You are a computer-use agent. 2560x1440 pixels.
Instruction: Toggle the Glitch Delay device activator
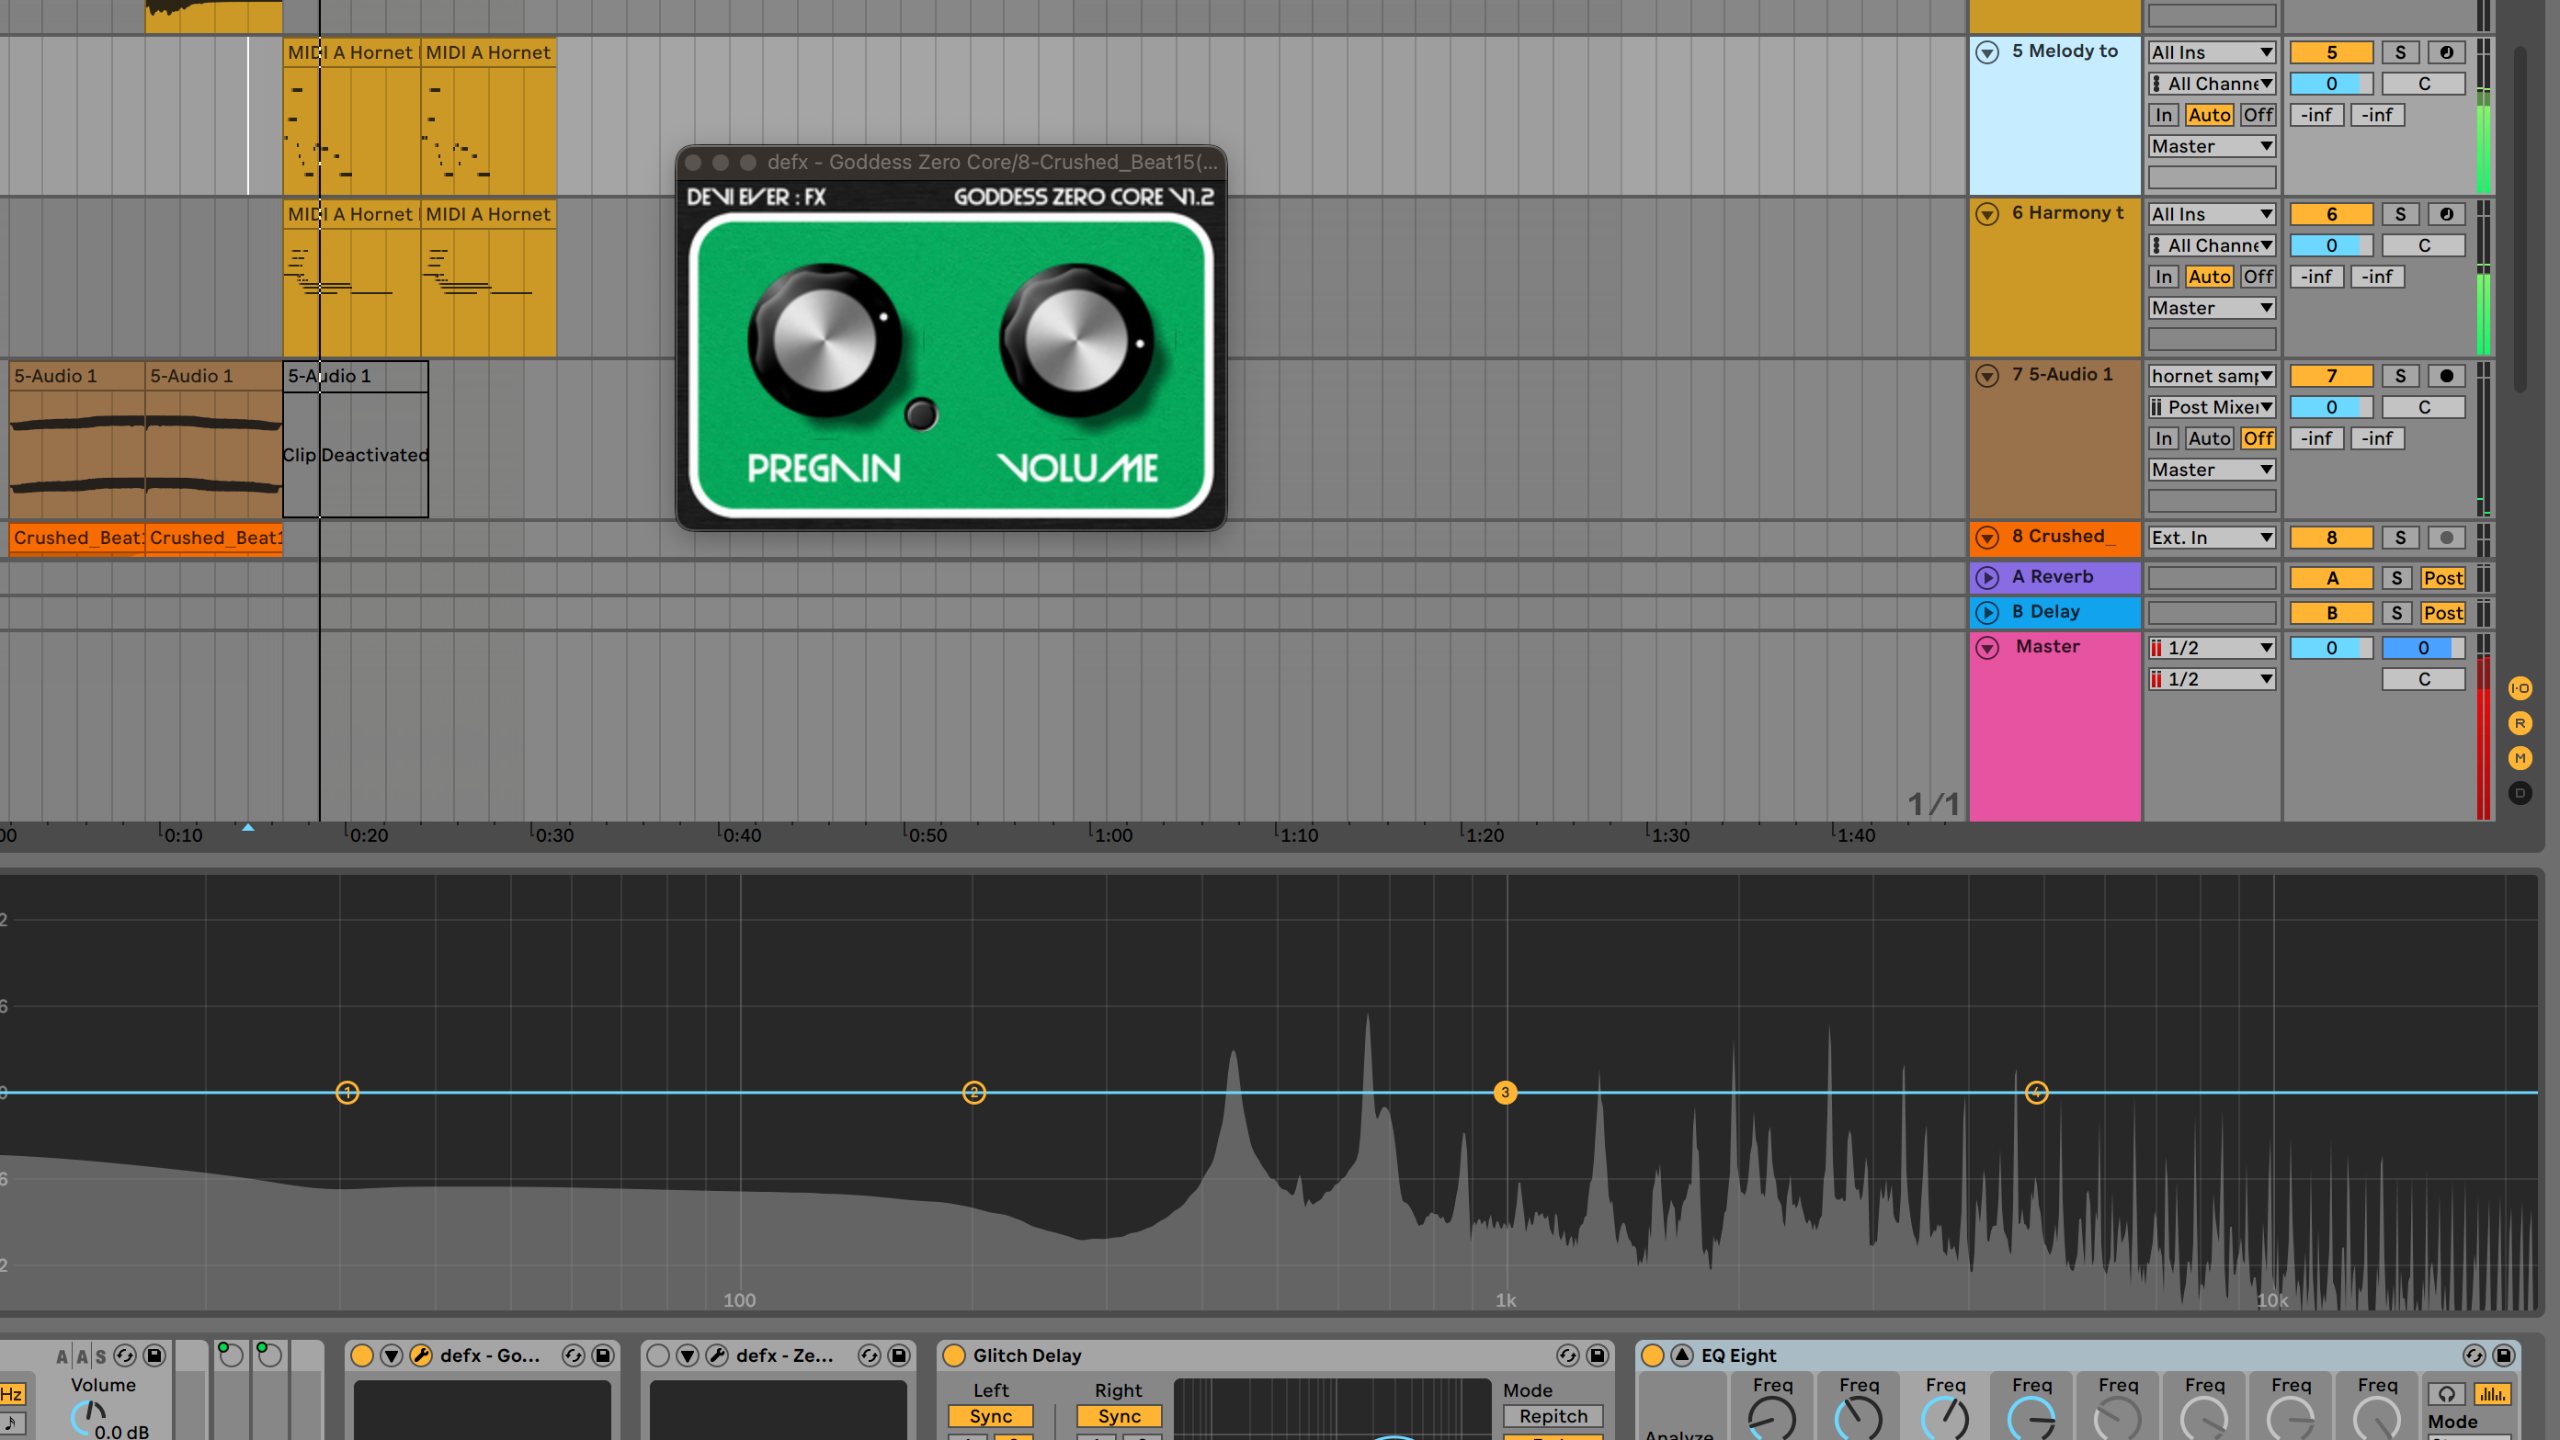(x=954, y=1355)
